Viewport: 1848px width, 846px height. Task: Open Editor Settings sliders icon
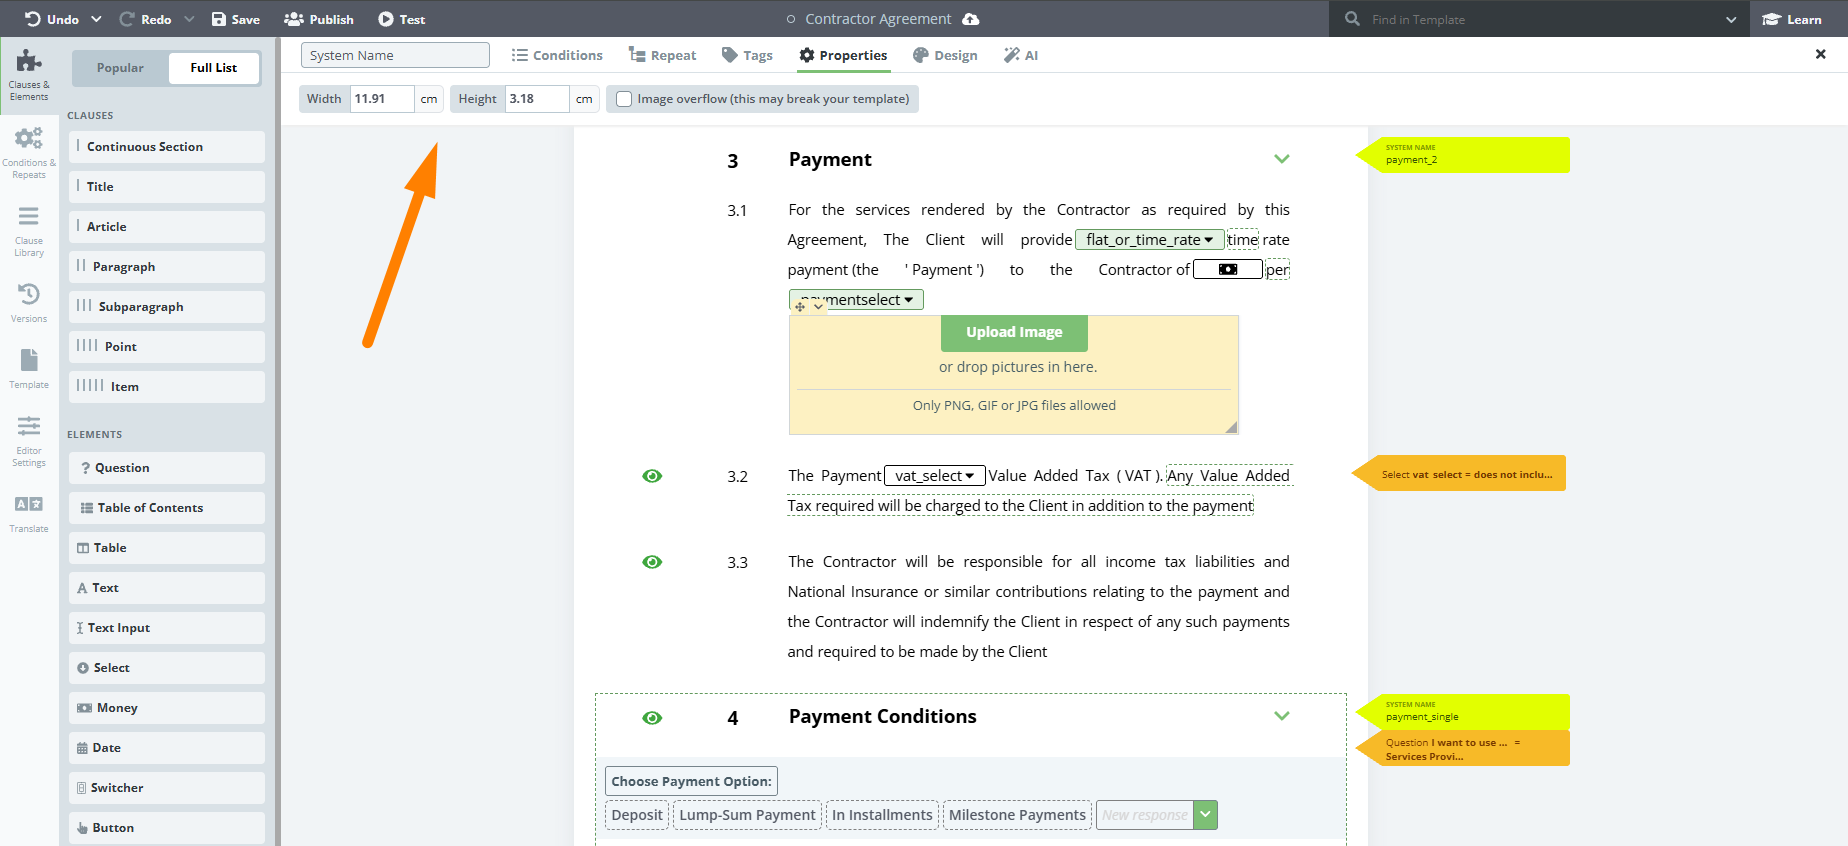(29, 440)
